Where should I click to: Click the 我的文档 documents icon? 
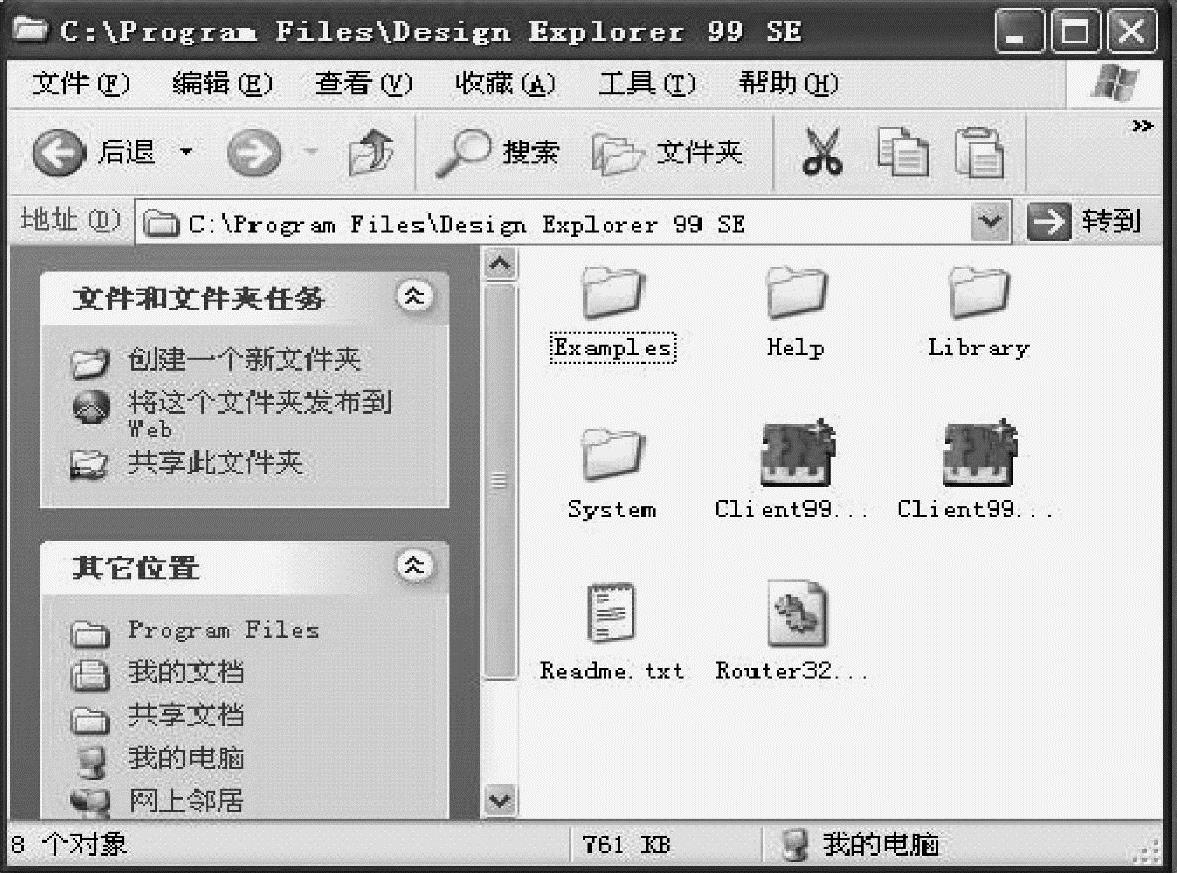coord(90,674)
